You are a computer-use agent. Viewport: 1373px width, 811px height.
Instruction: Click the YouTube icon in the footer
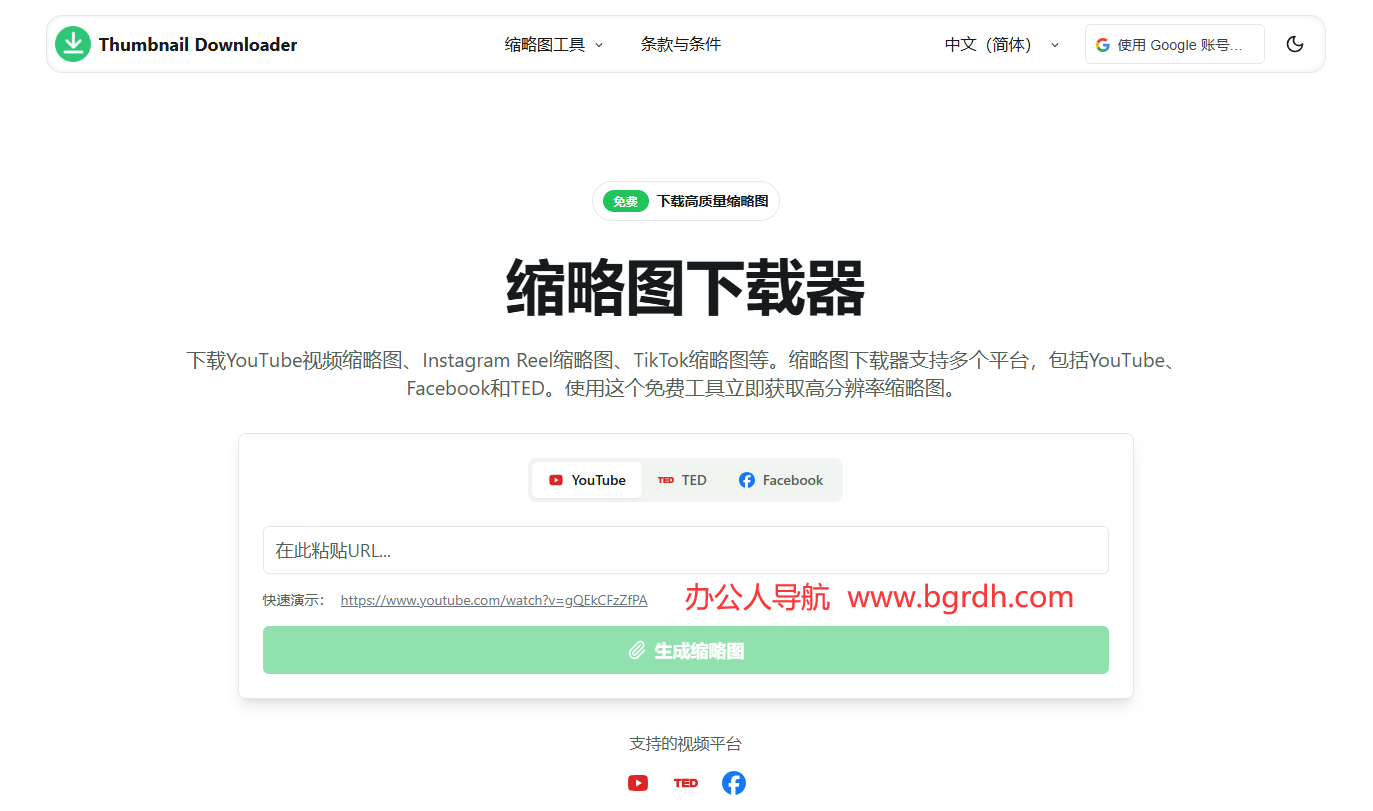638,783
